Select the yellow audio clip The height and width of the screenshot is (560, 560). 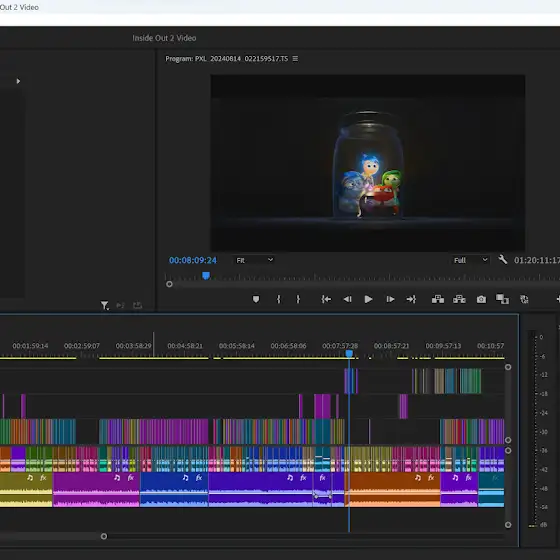coord(26,490)
